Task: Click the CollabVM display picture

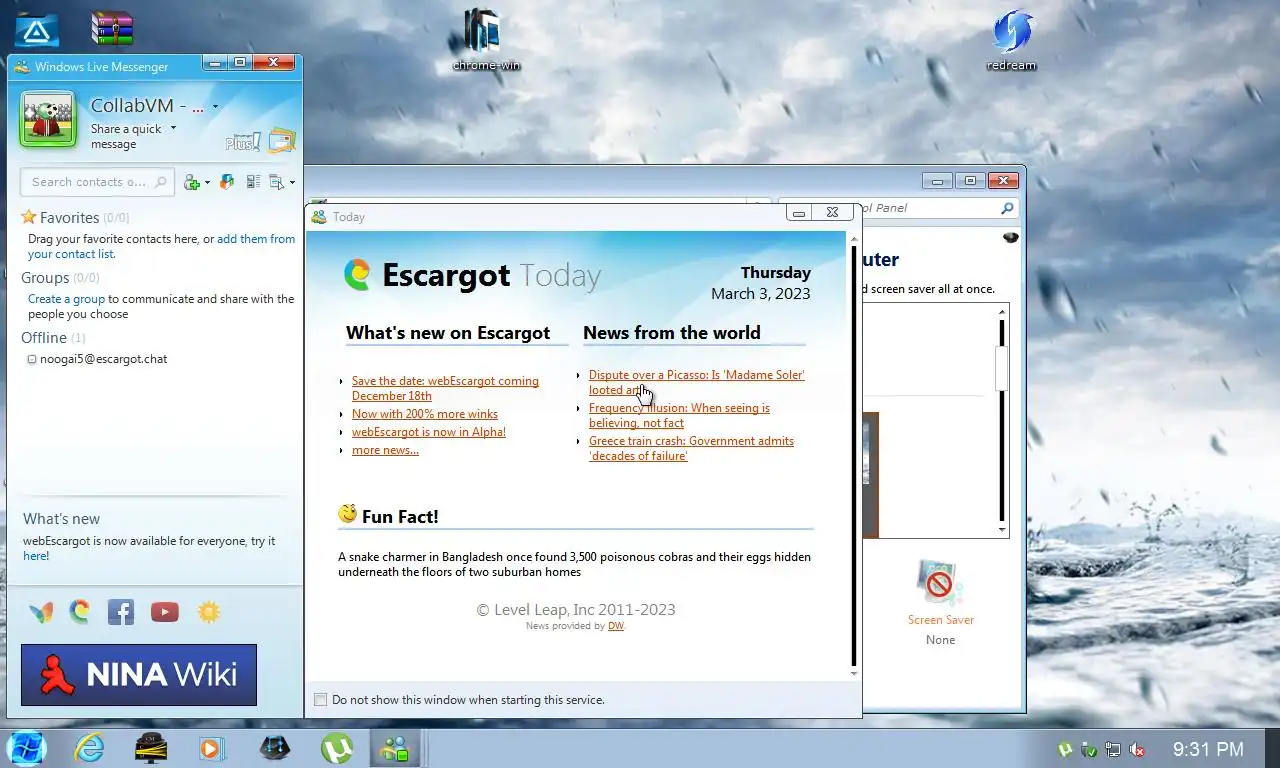Action: pos(48,120)
